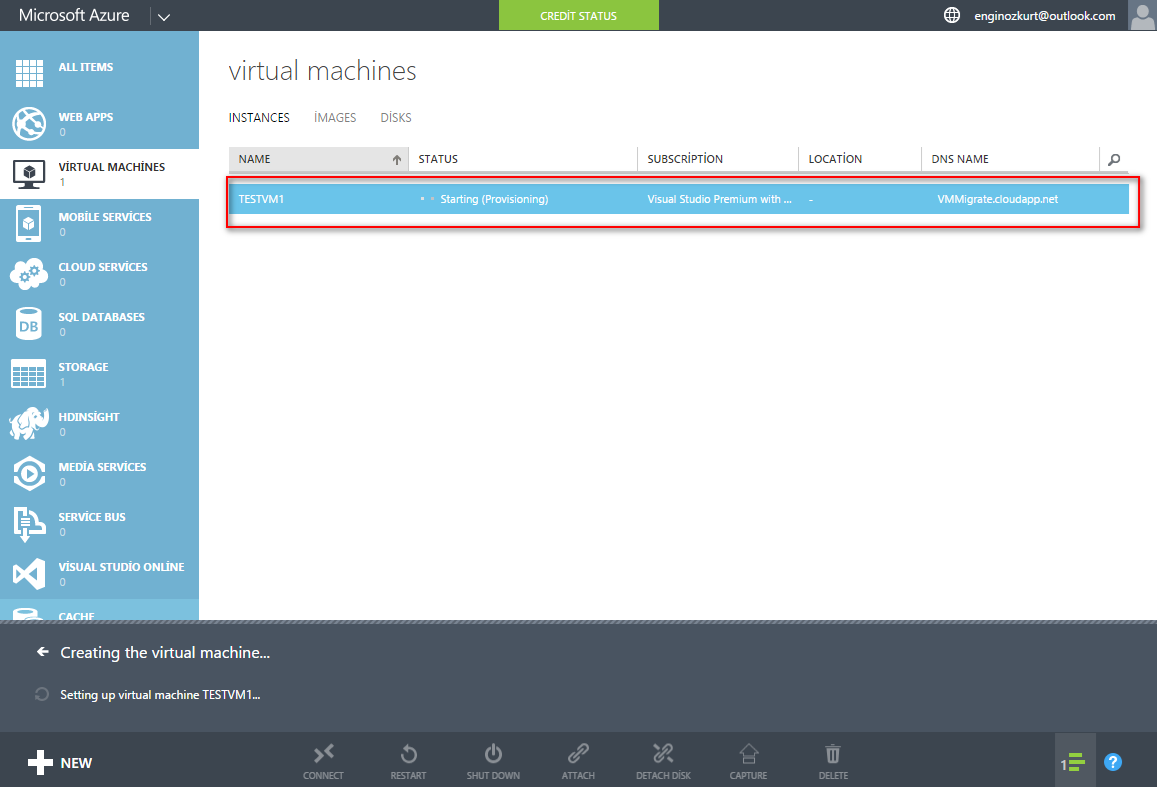The image size is (1157, 787).
Task: Switch to the Images tab
Action: (335, 117)
